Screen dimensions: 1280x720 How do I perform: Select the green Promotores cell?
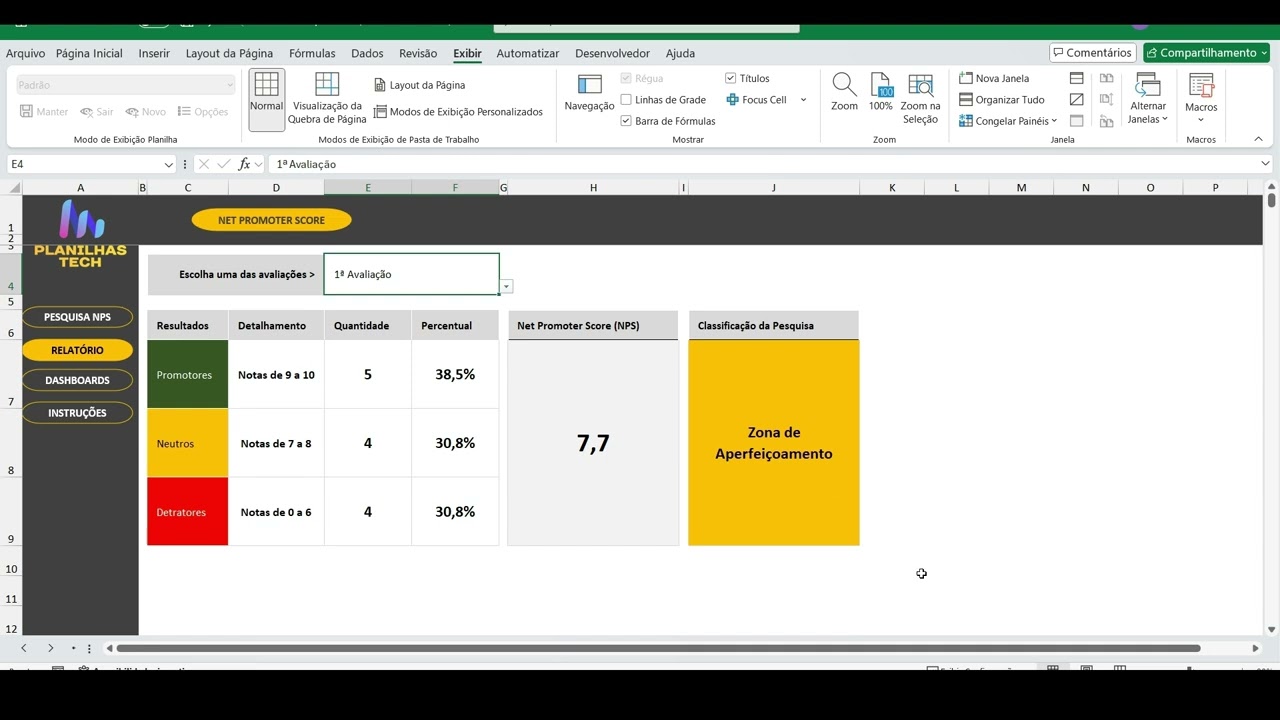point(188,375)
